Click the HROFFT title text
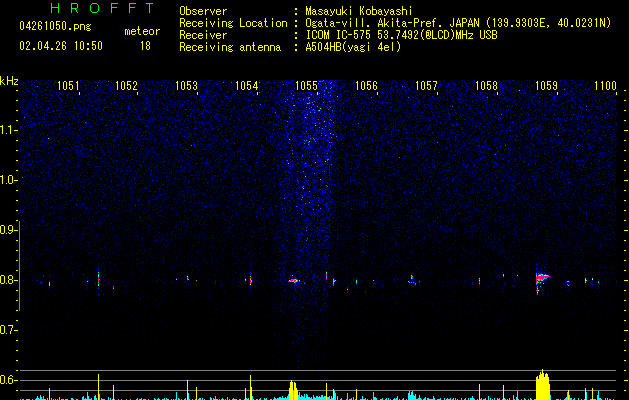The image size is (629, 400). 102,8
